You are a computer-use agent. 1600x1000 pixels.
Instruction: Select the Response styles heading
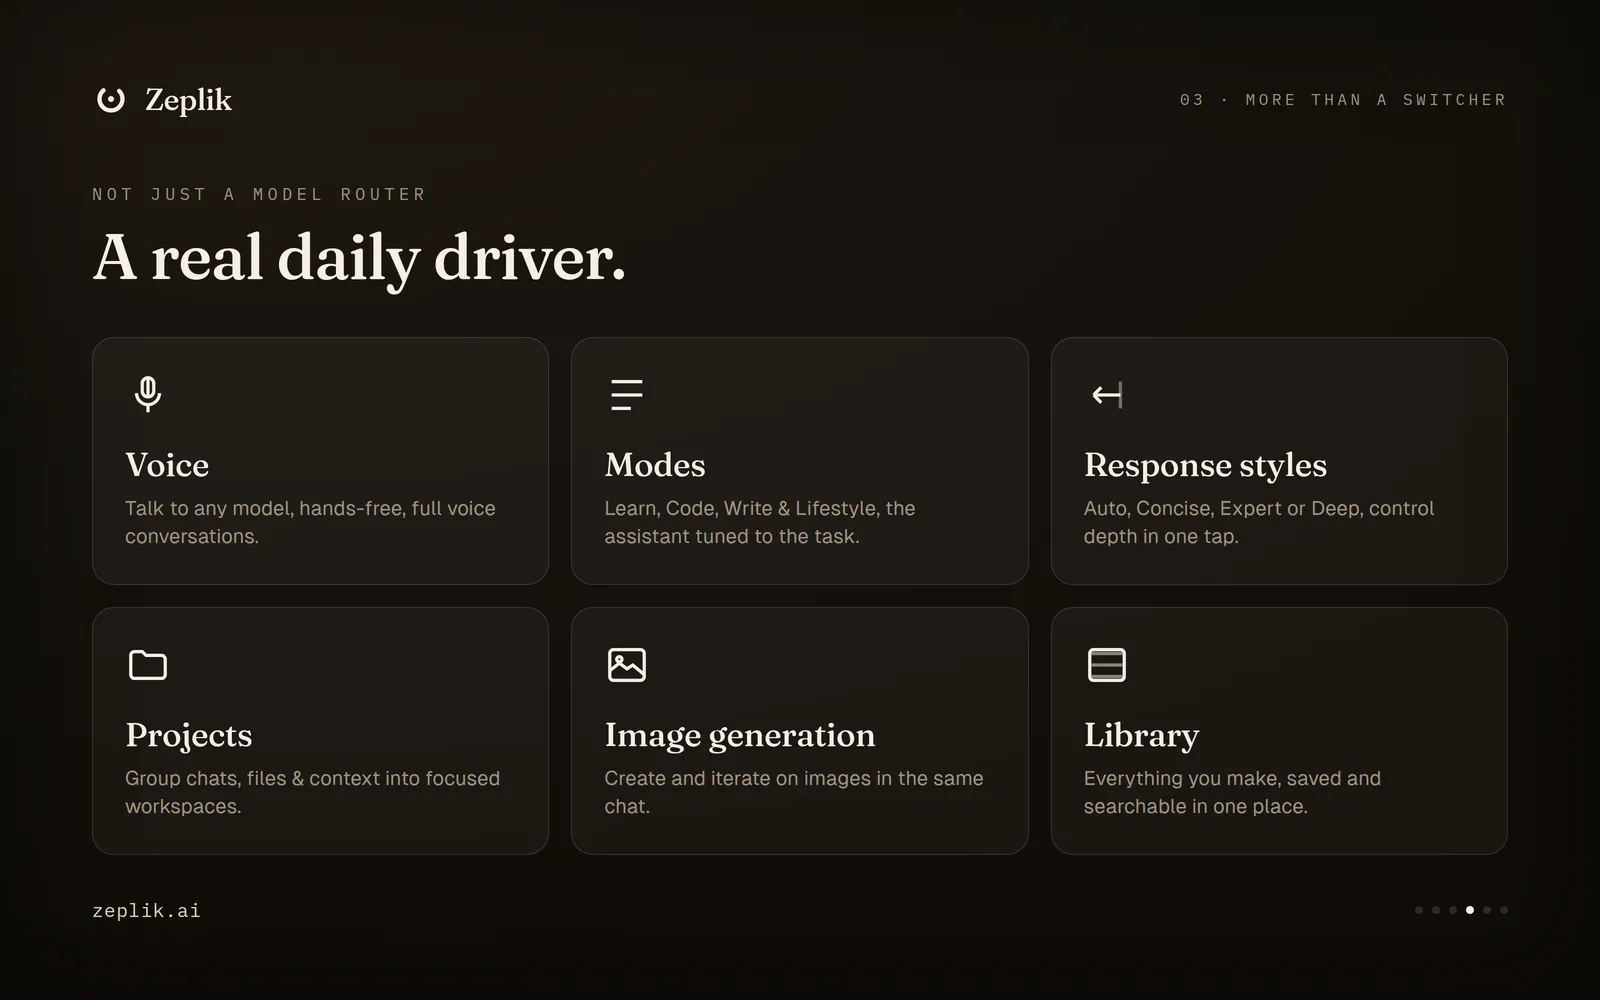[1205, 466]
